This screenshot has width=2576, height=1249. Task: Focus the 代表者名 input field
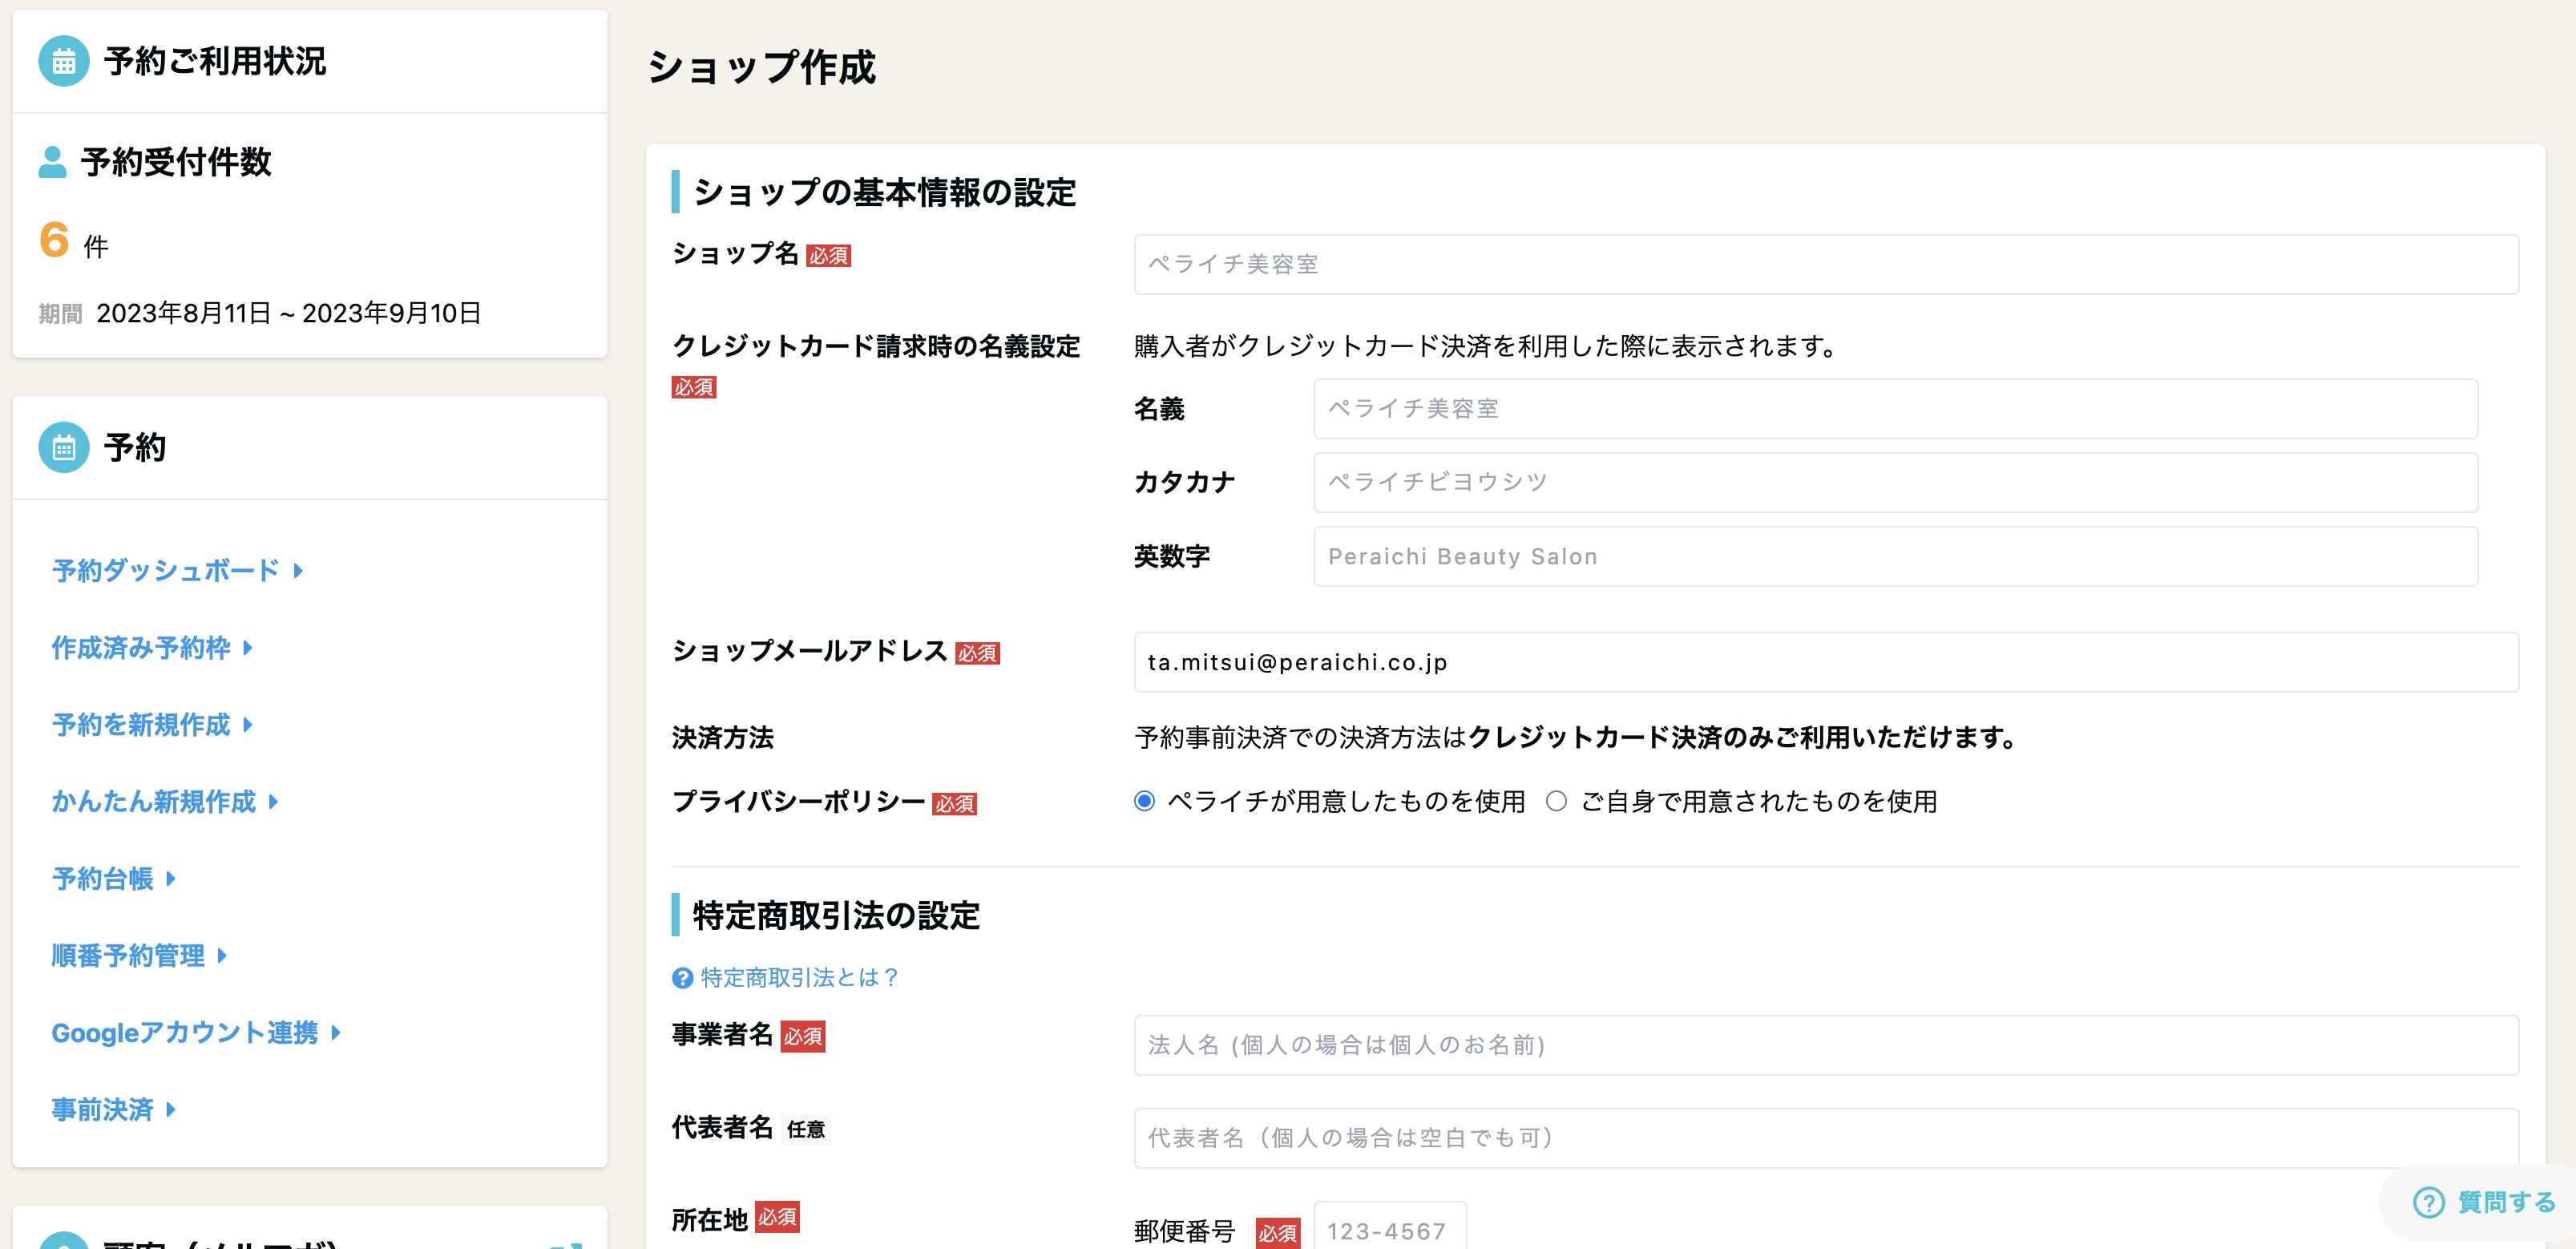(1826, 1138)
